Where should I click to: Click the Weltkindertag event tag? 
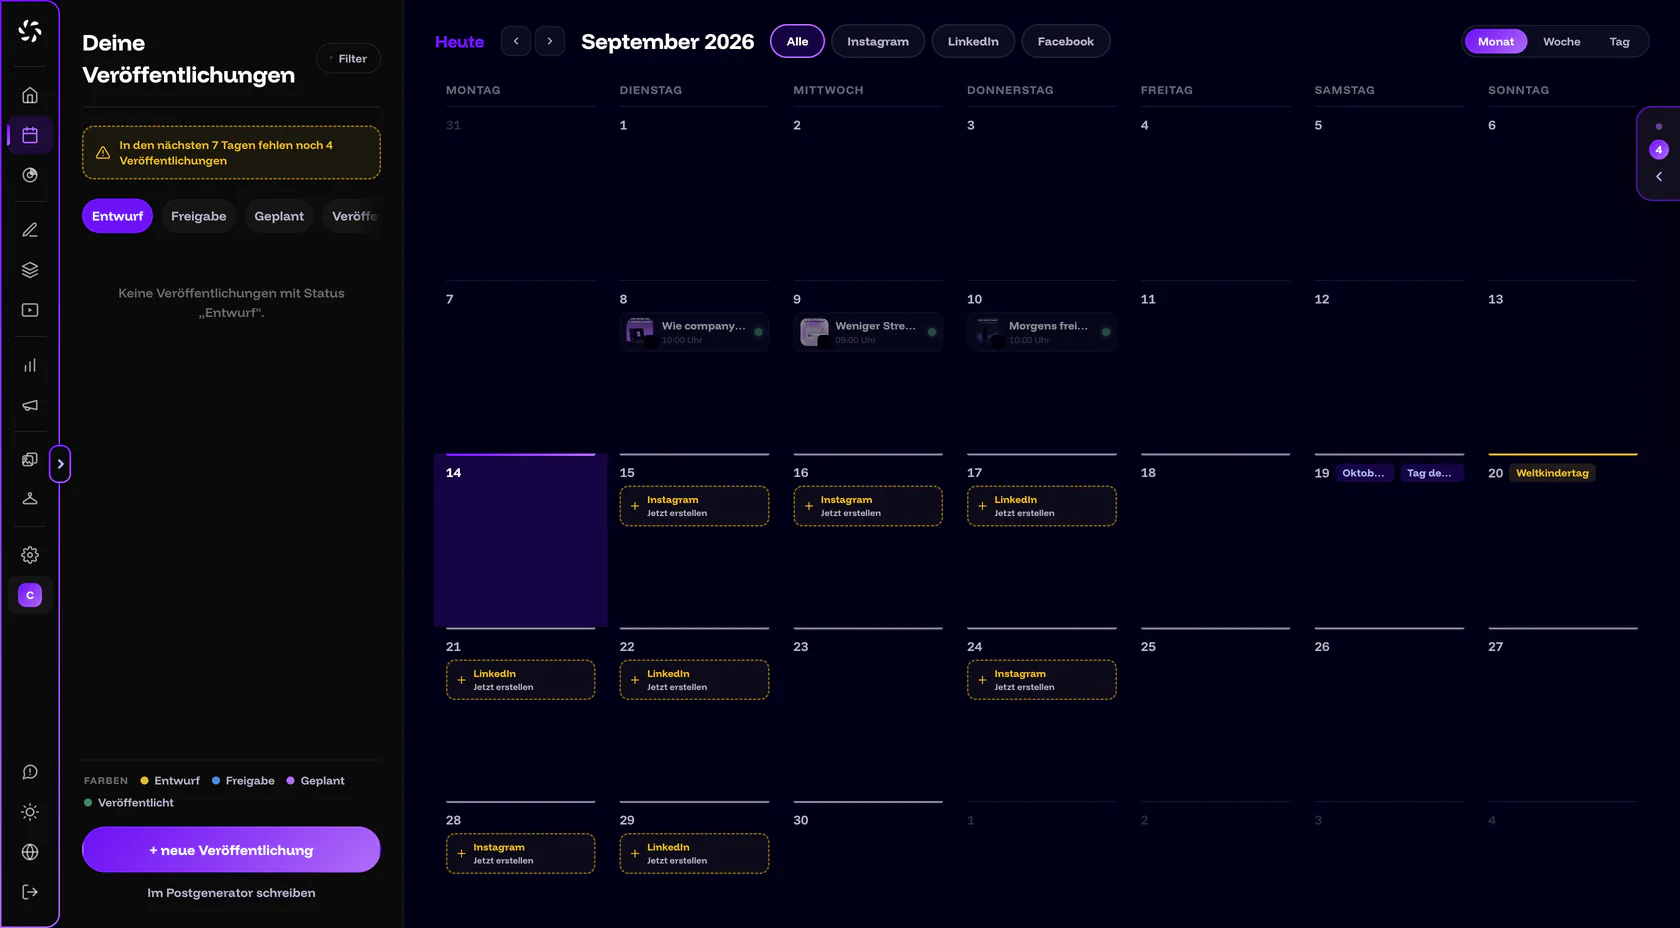click(x=1552, y=473)
